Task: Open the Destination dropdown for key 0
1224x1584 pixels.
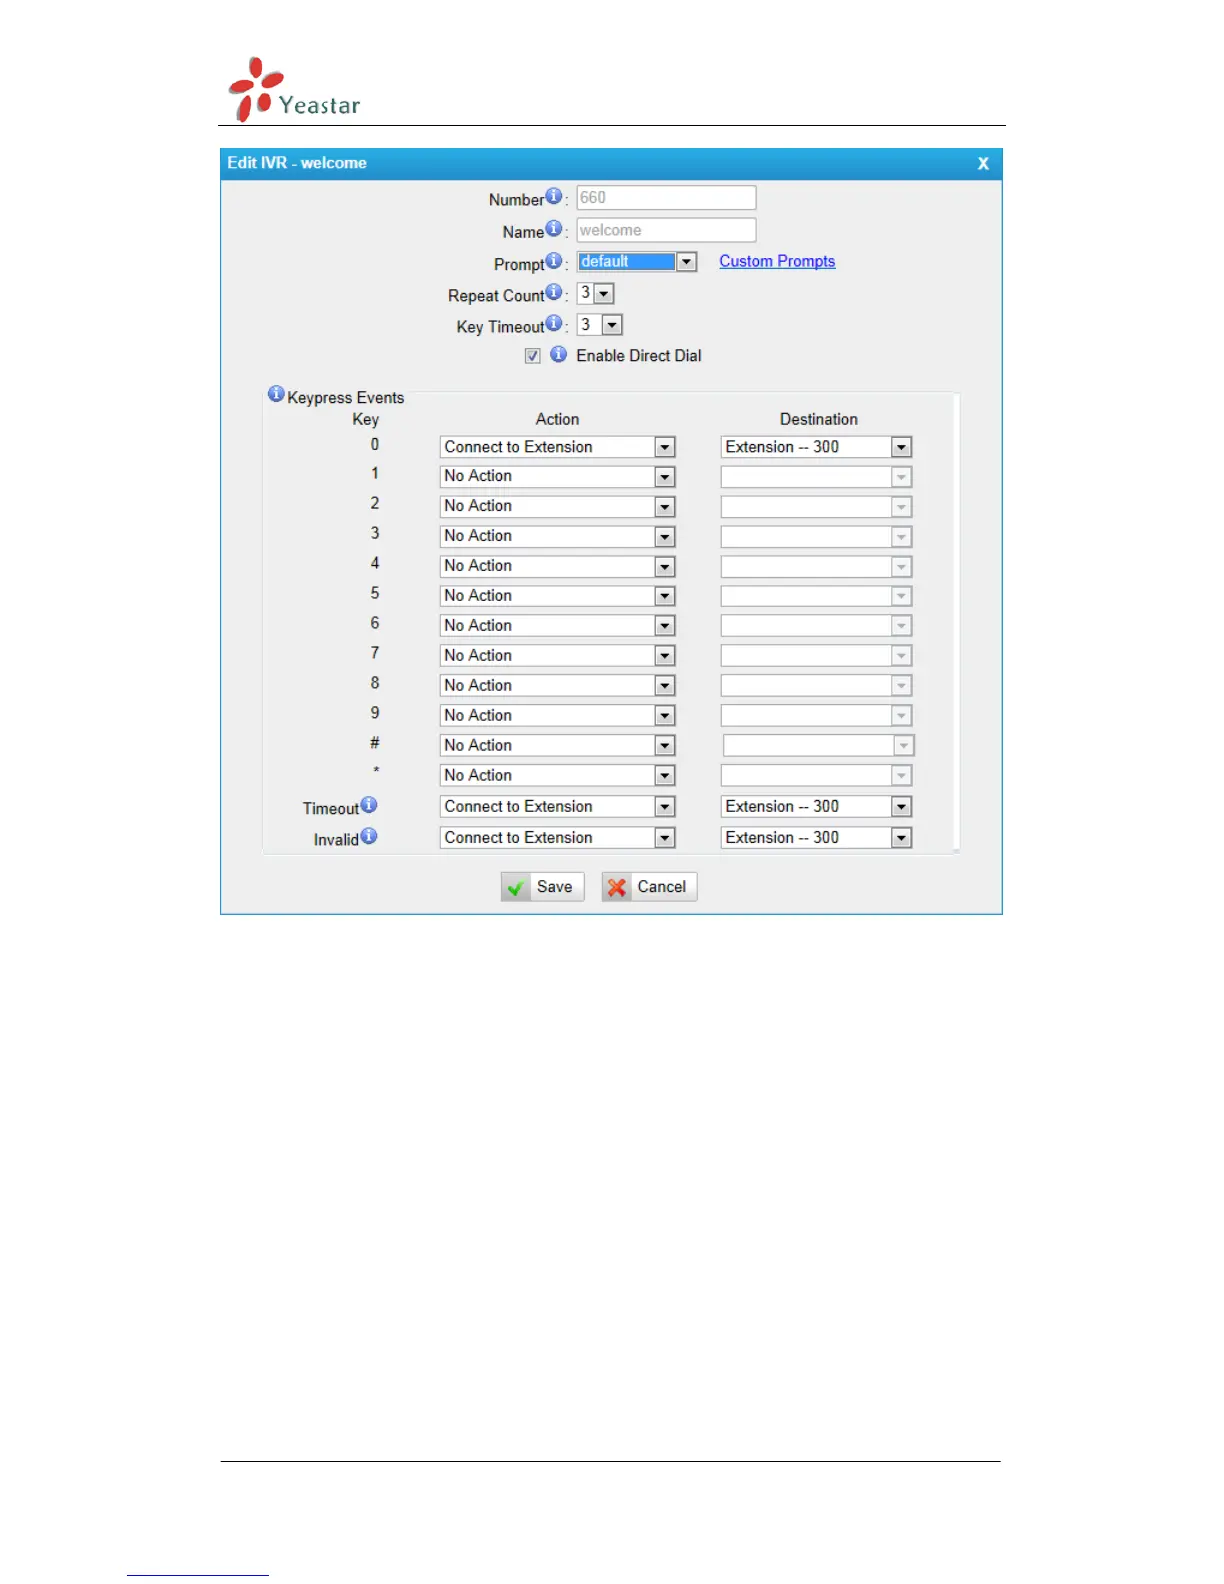Action: point(816,447)
